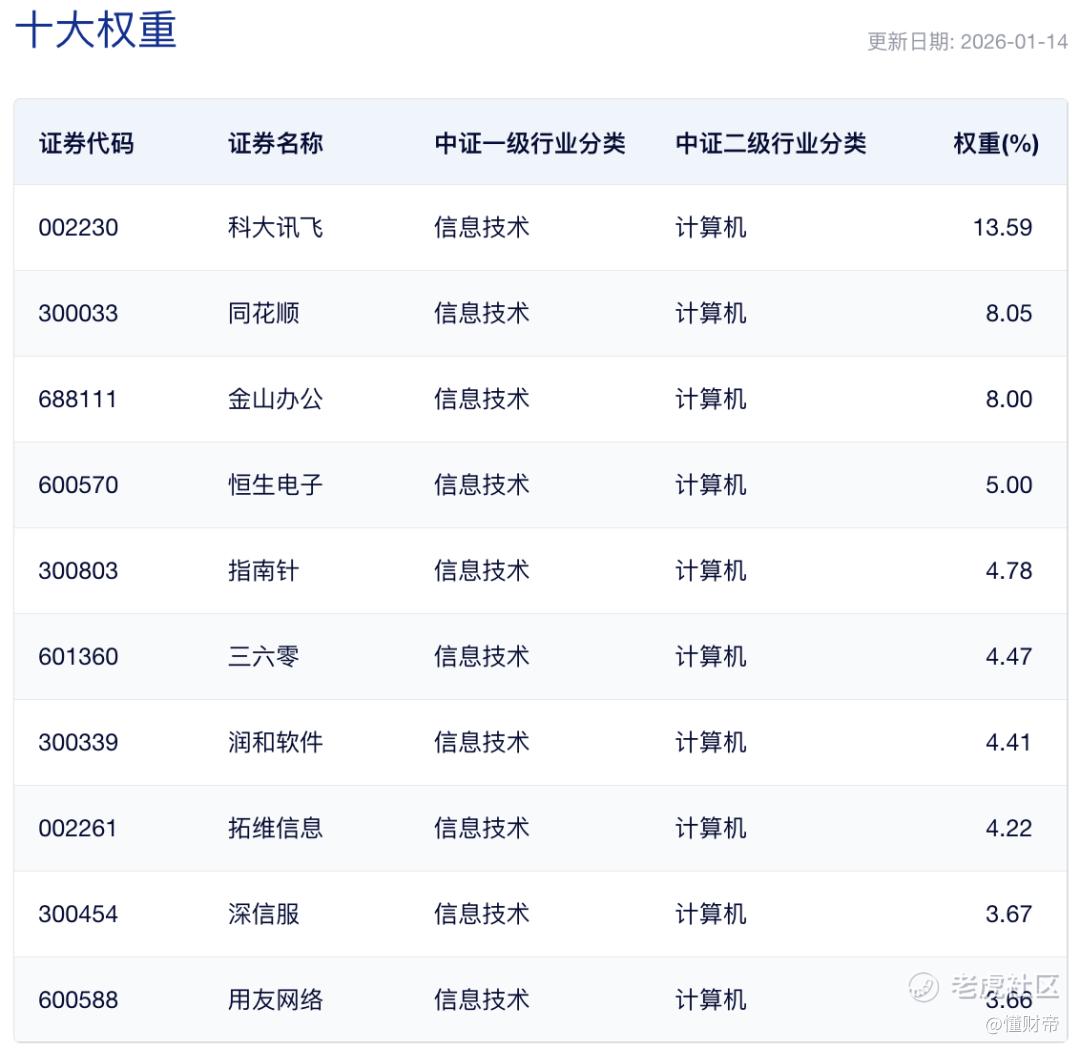Select the 恒生电子 name cell

[276, 485]
